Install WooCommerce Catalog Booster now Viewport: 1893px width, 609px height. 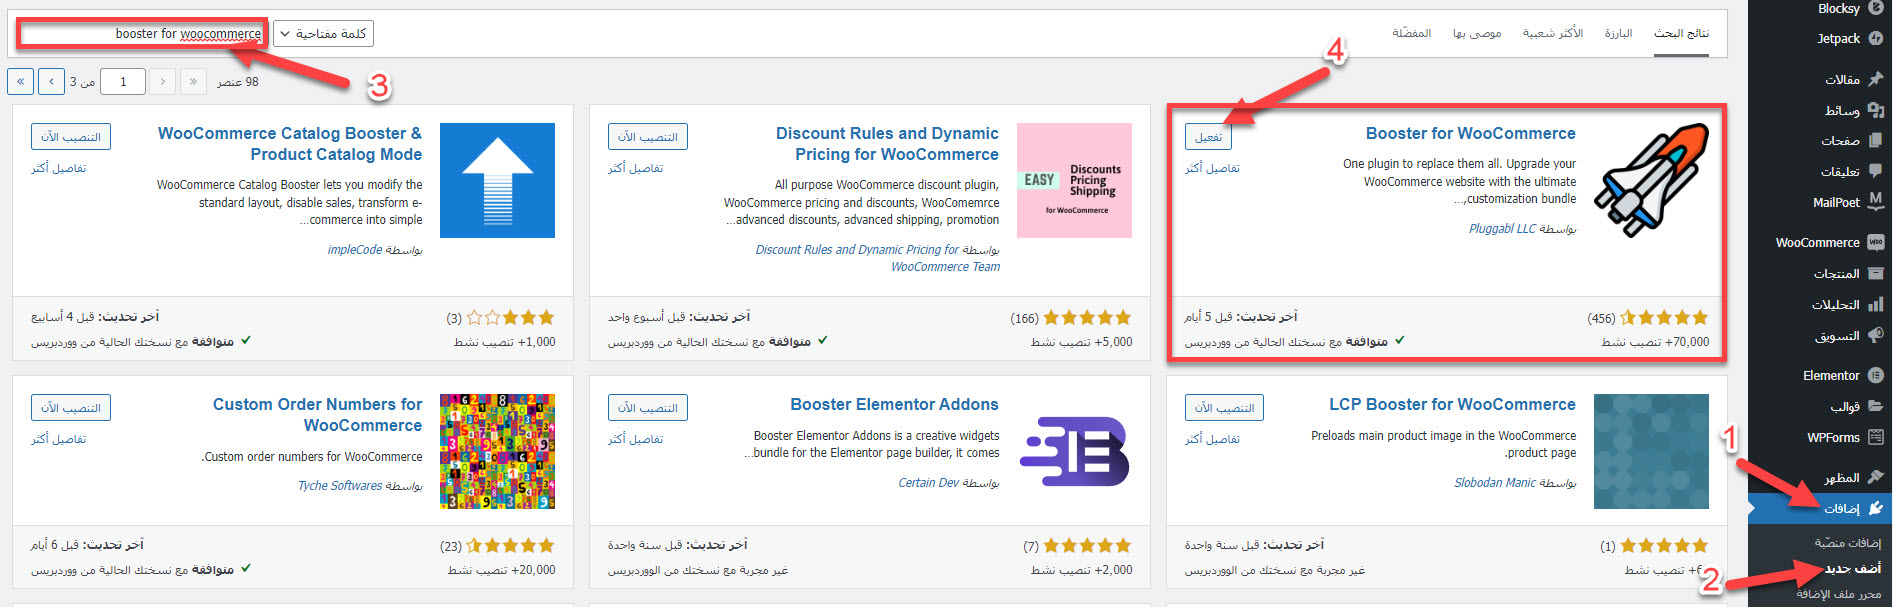coord(70,136)
